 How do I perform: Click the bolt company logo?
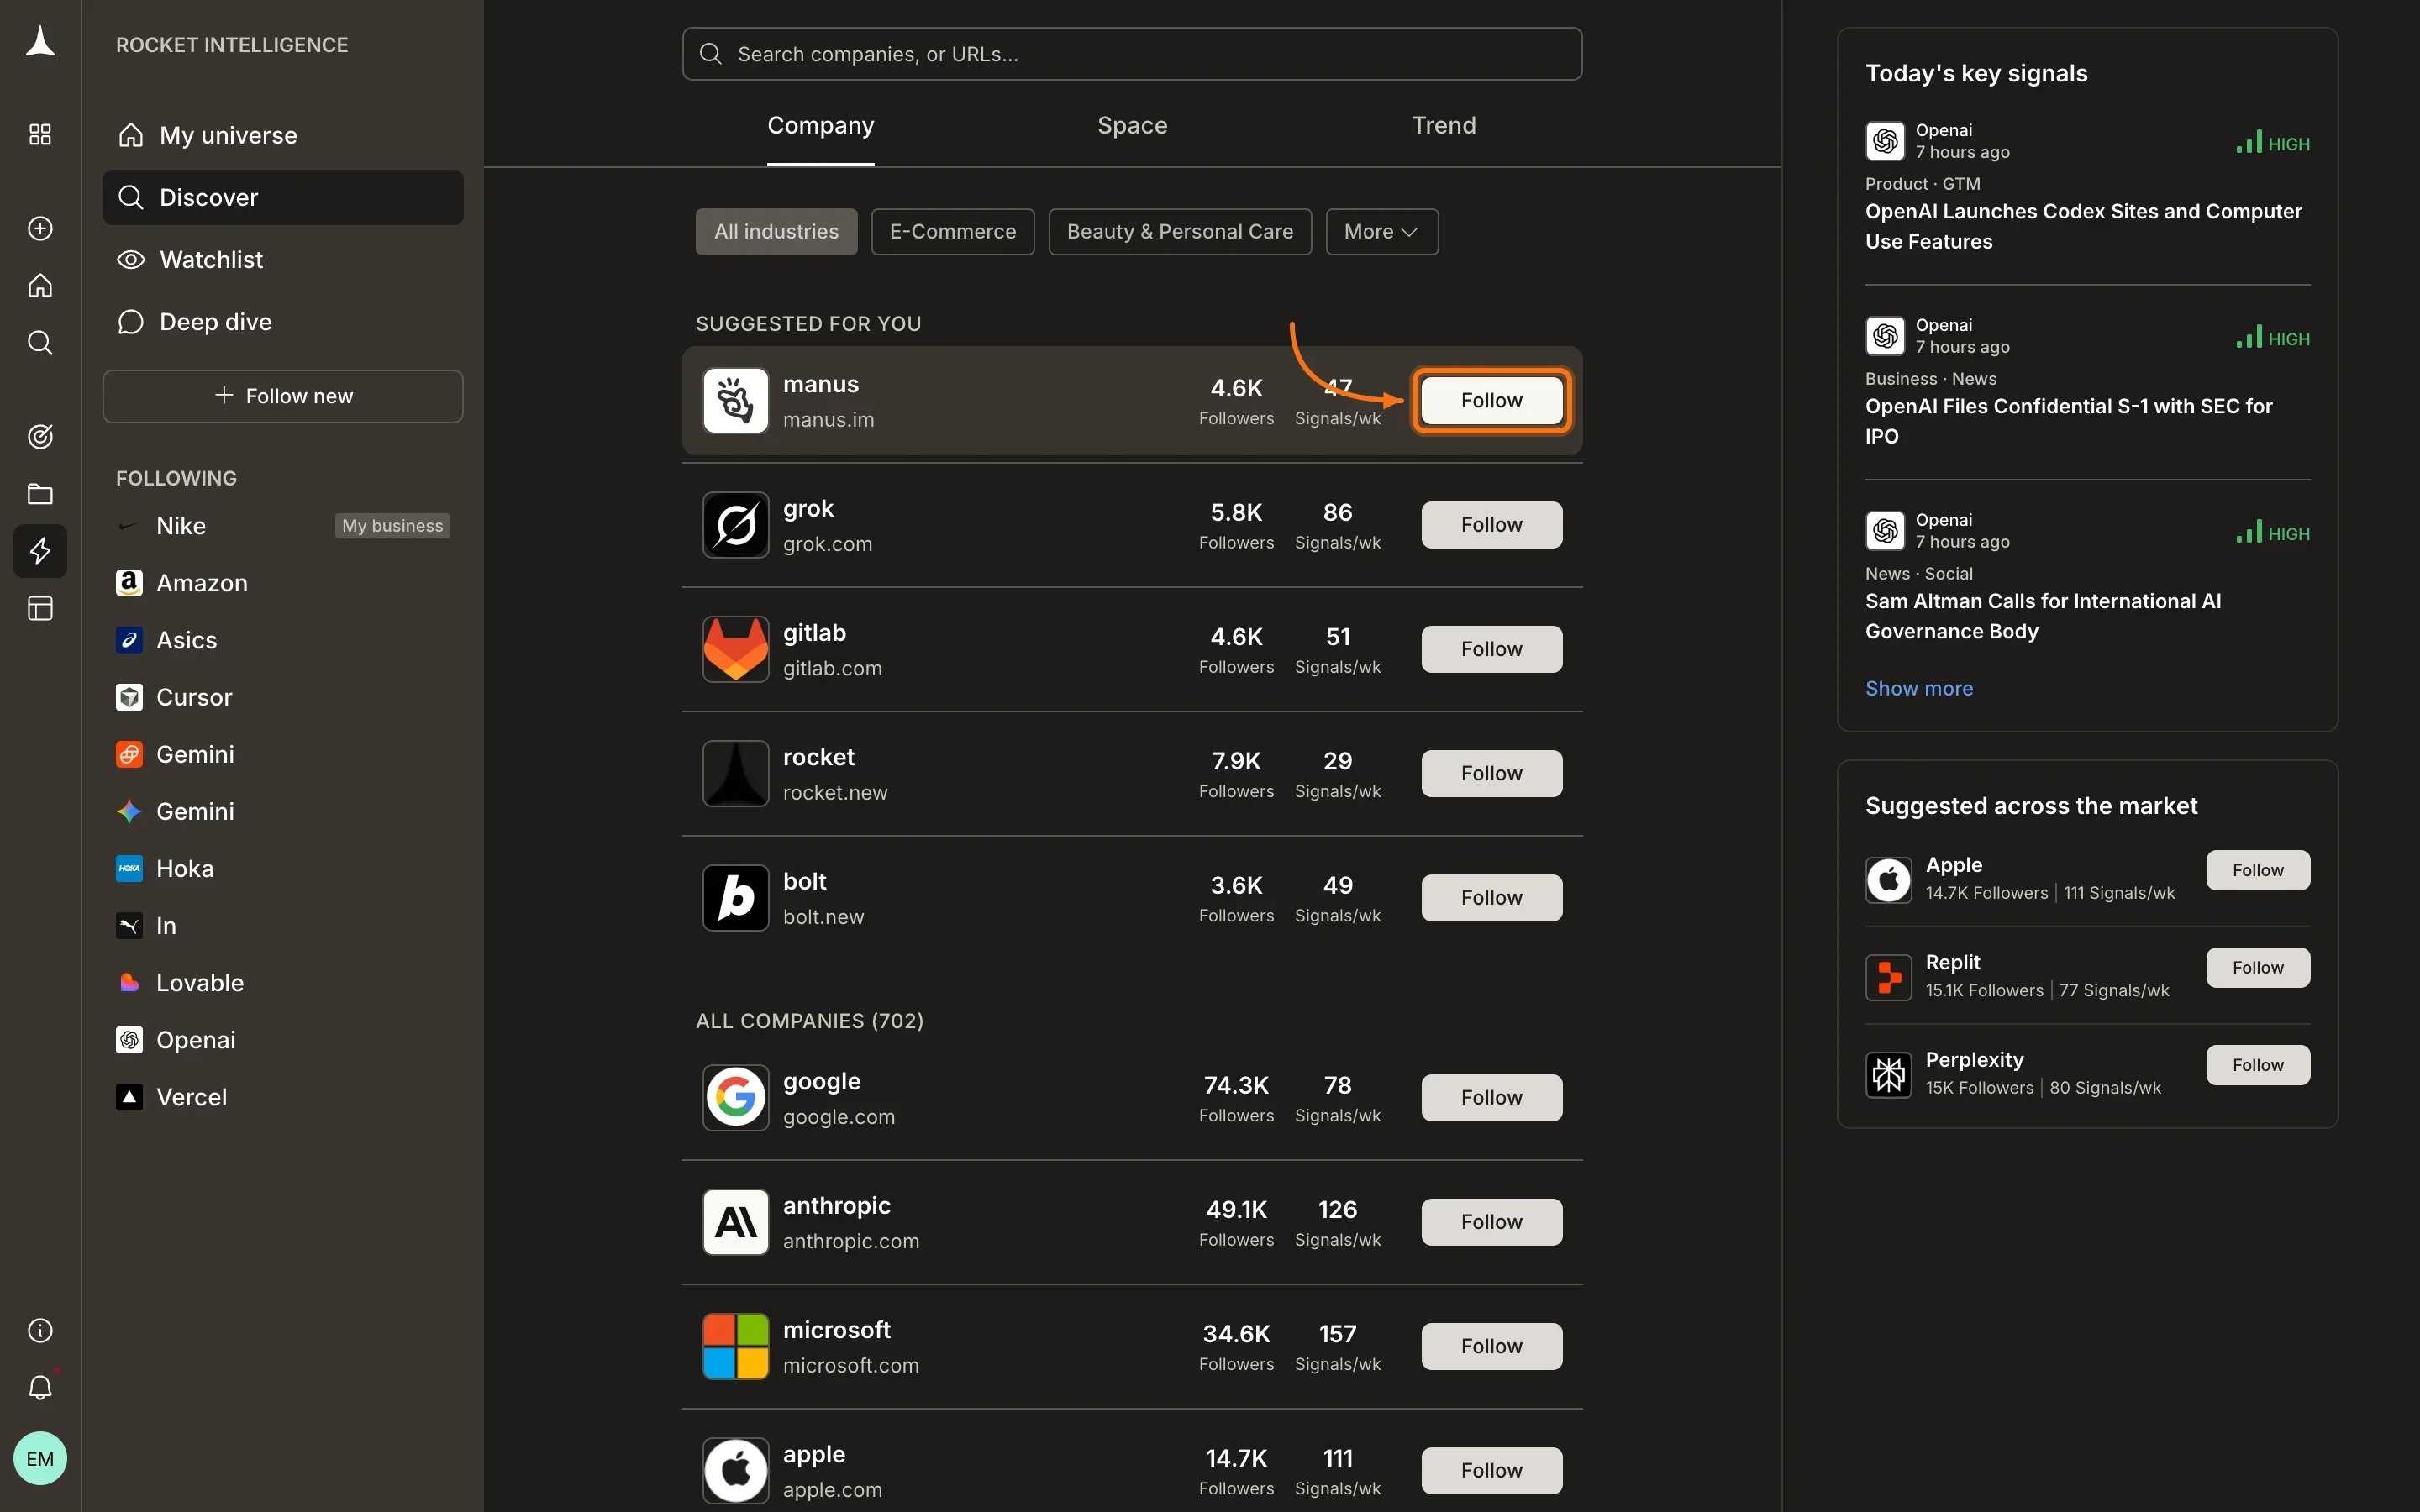coord(735,898)
